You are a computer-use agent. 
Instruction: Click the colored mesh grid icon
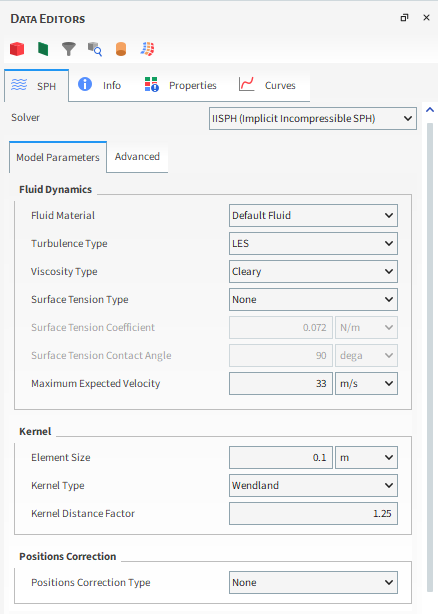click(x=147, y=49)
